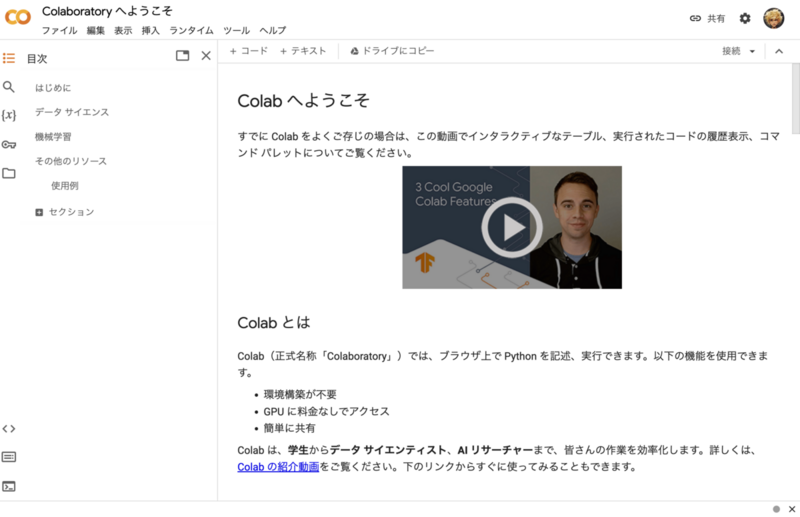Go to 使用例 subsection
The image size is (800, 517).
pyautogui.click(x=65, y=186)
